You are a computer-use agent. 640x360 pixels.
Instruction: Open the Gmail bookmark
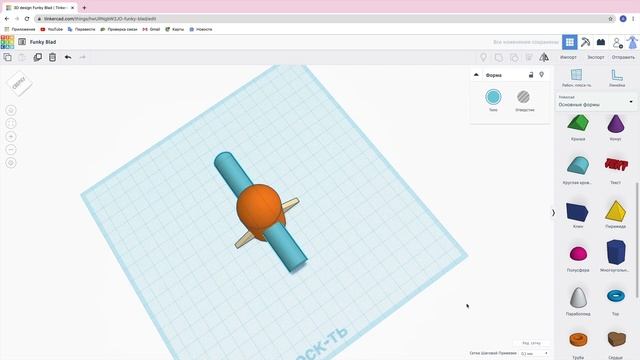151,29
